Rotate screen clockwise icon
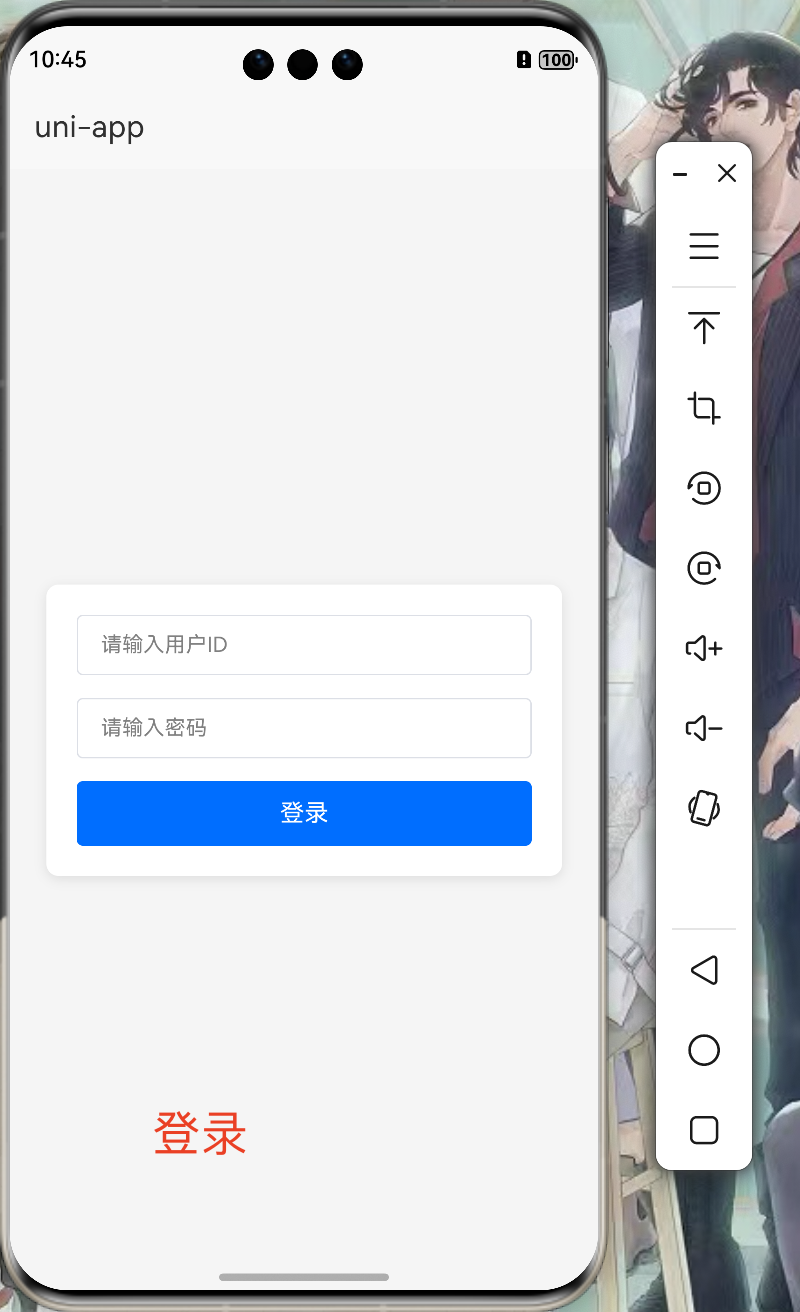This screenshot has height=1312, width=800. point(704,568)
